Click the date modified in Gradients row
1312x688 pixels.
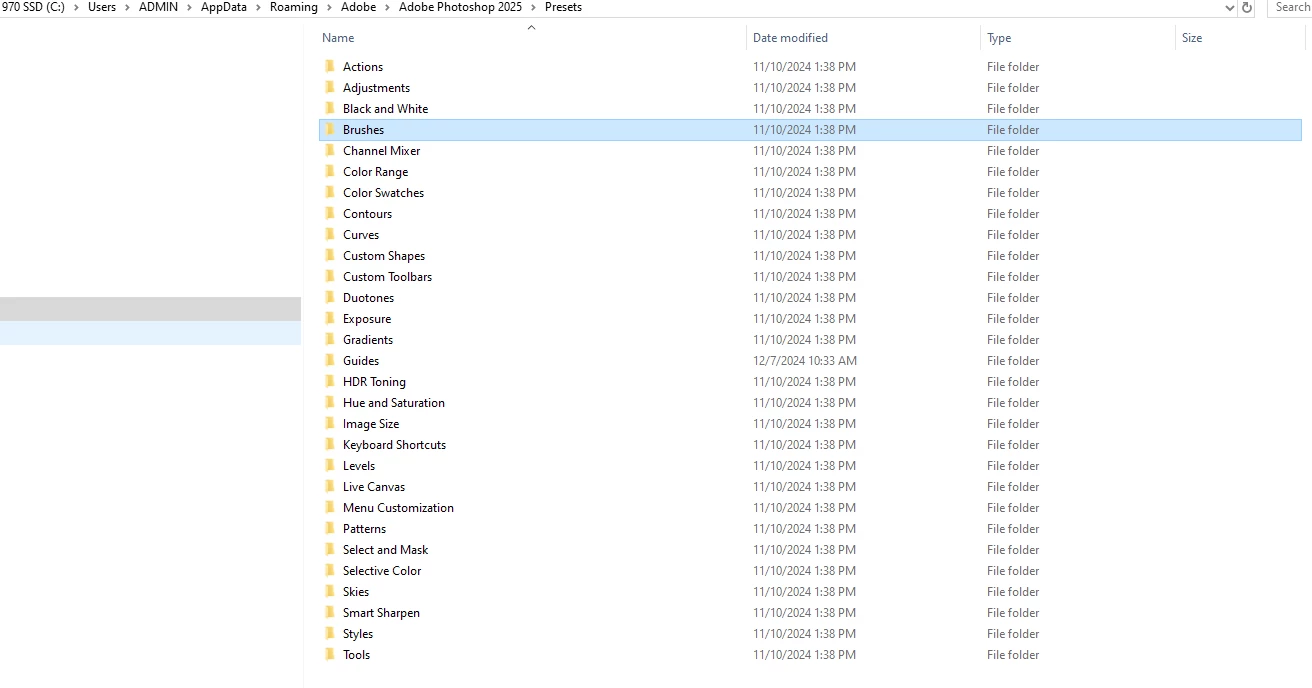tap(804, 340)
